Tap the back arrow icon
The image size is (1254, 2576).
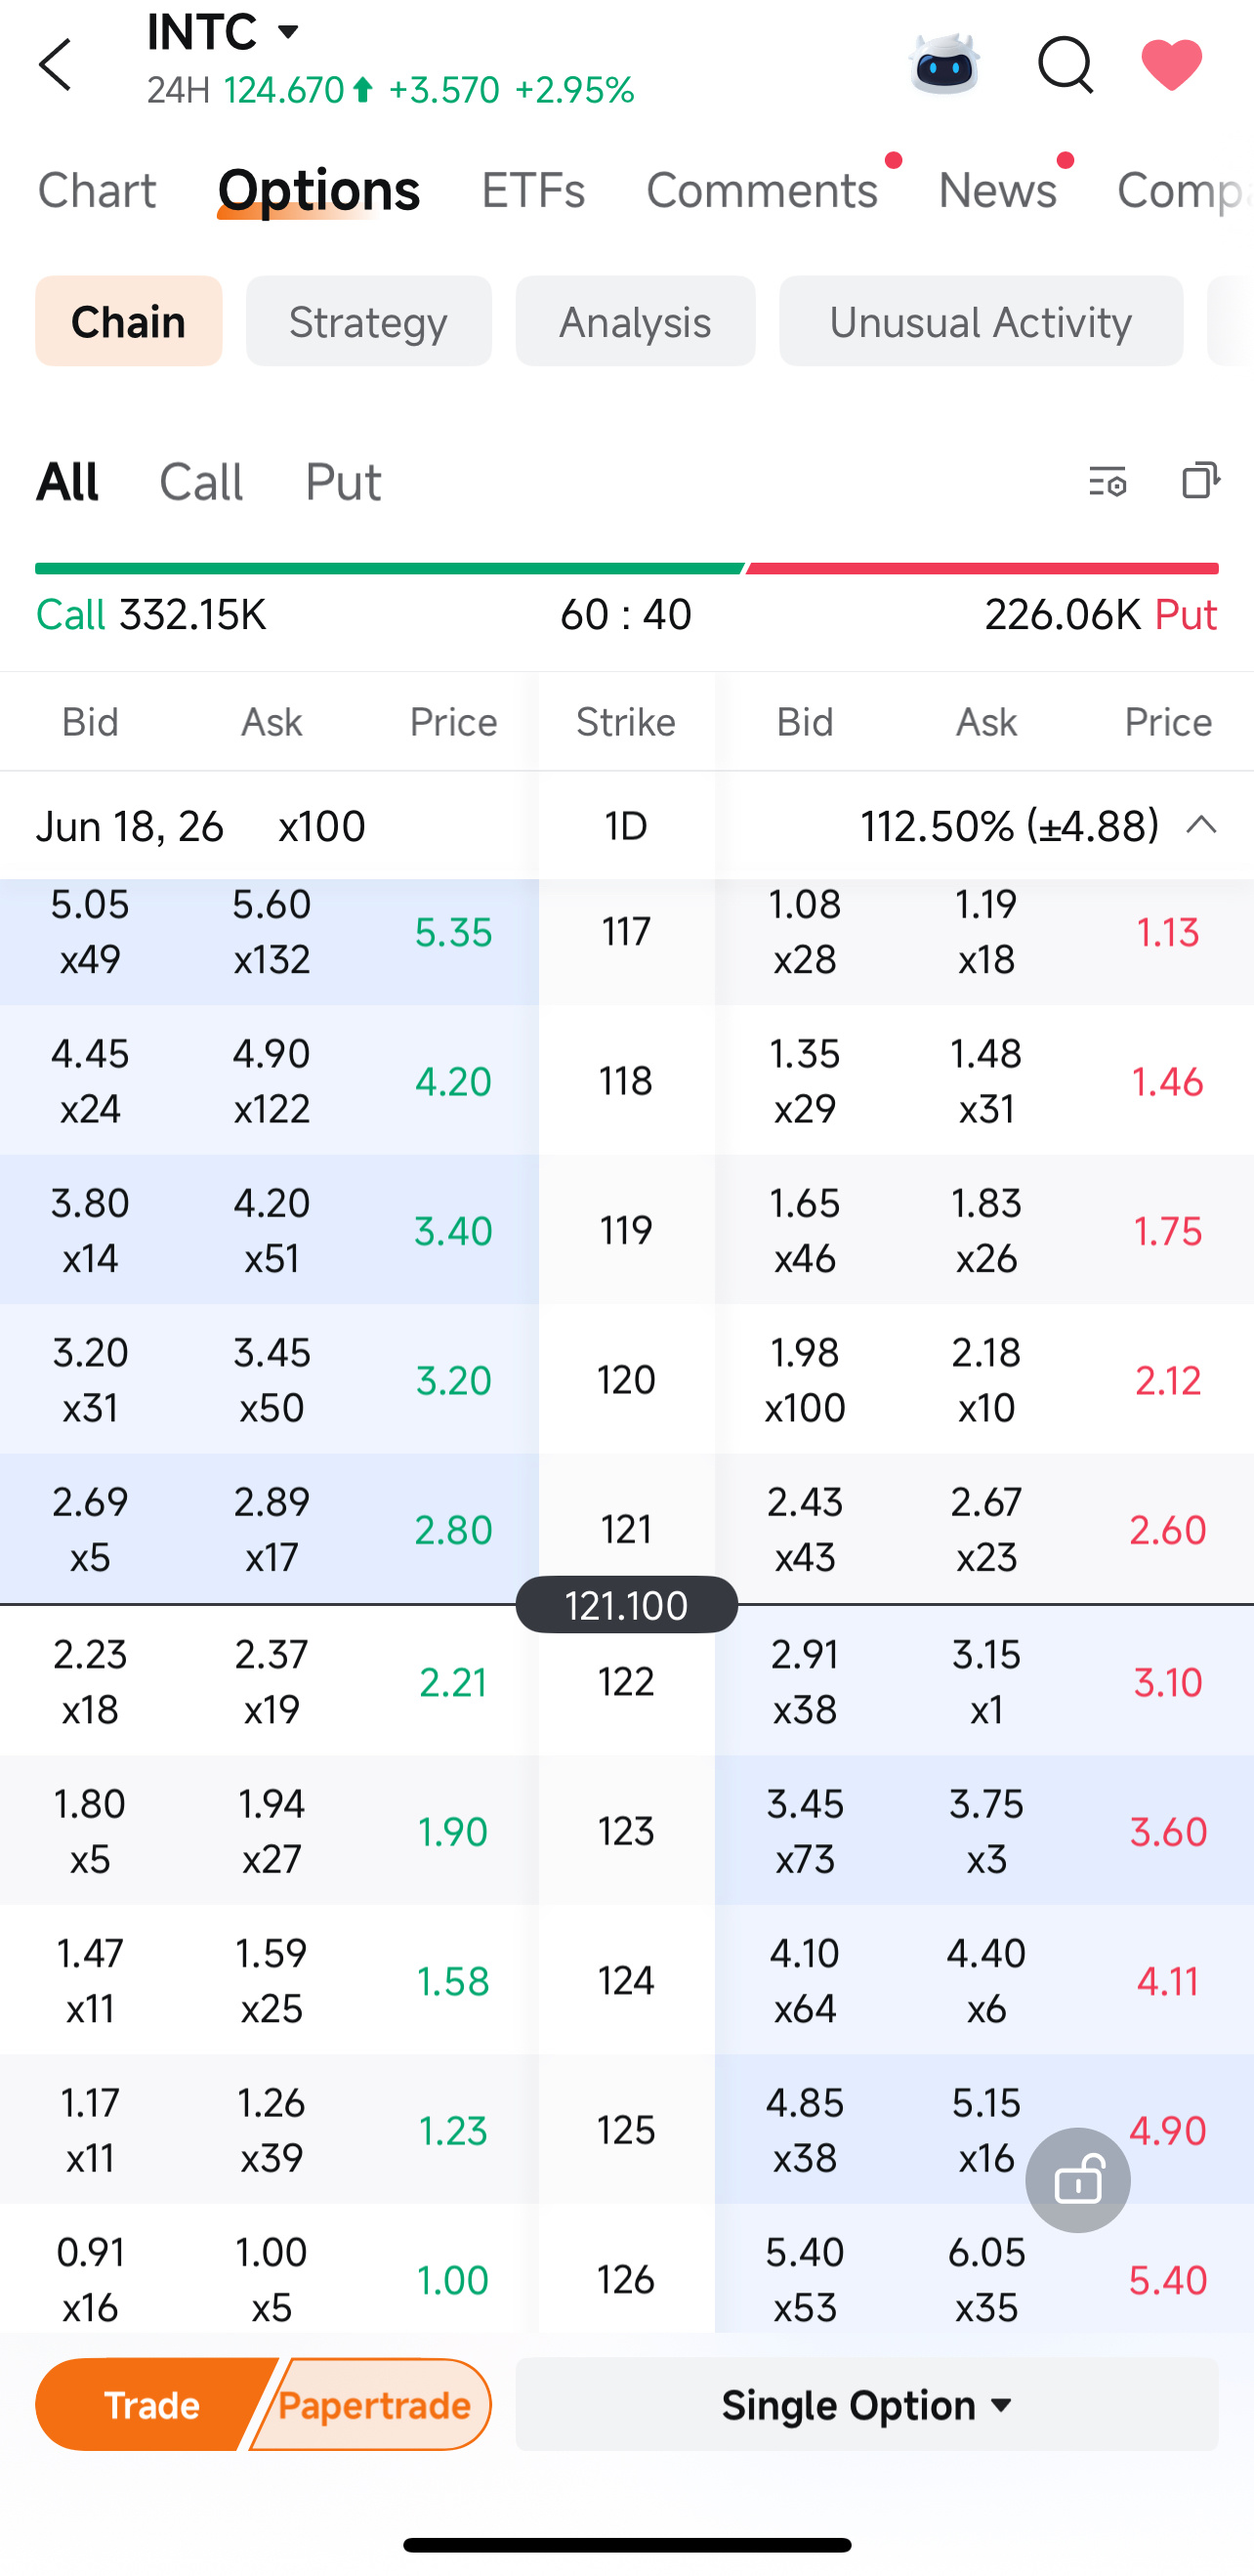pos(56,65)
